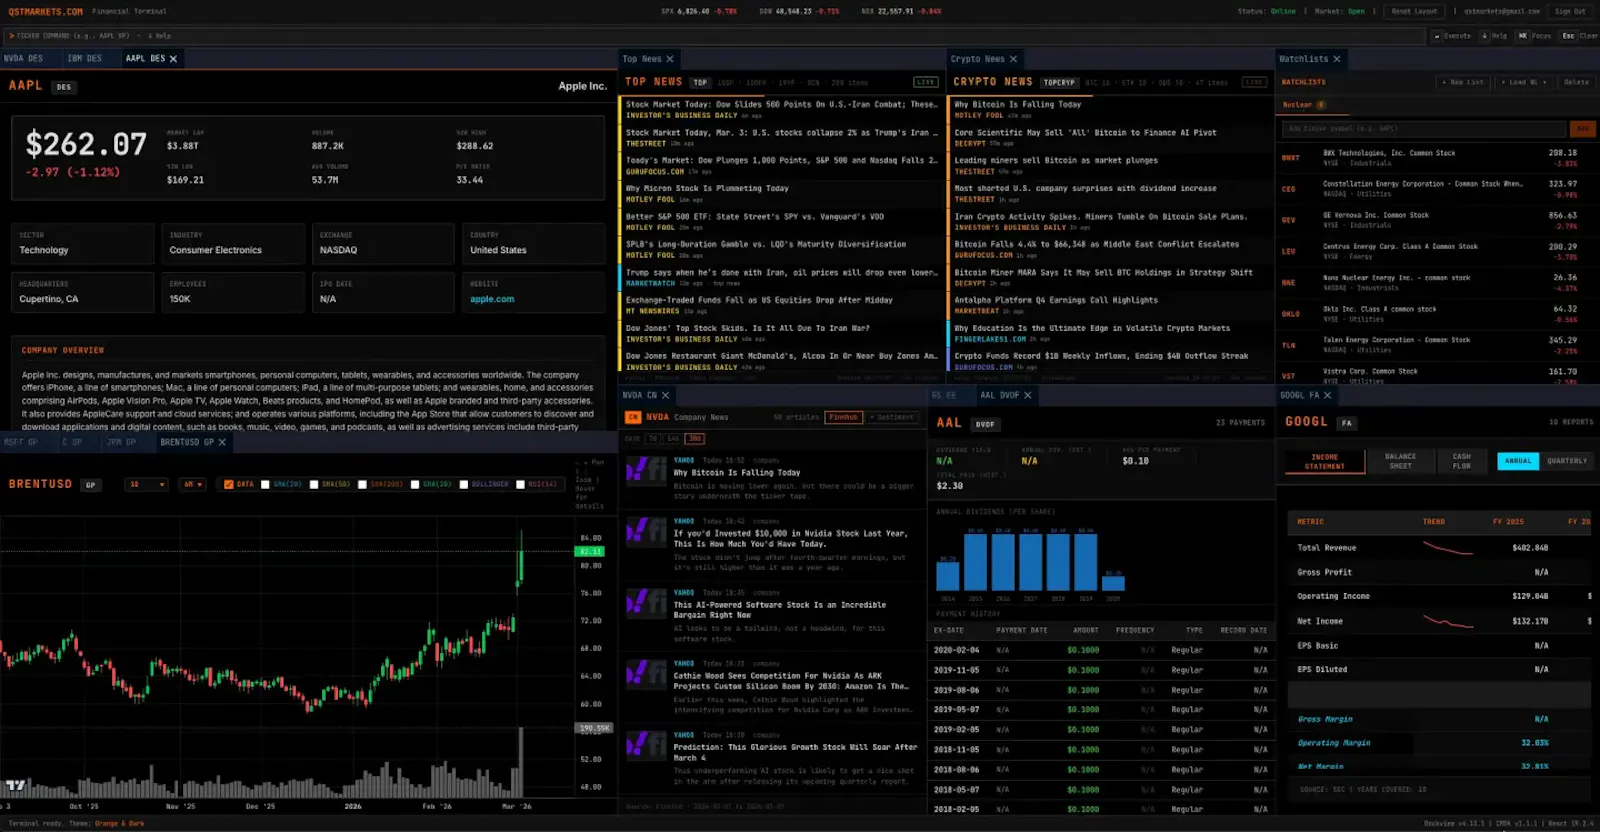Open the Cash Flow tab
This screenshot has width=1600, height=832.
1461,461
